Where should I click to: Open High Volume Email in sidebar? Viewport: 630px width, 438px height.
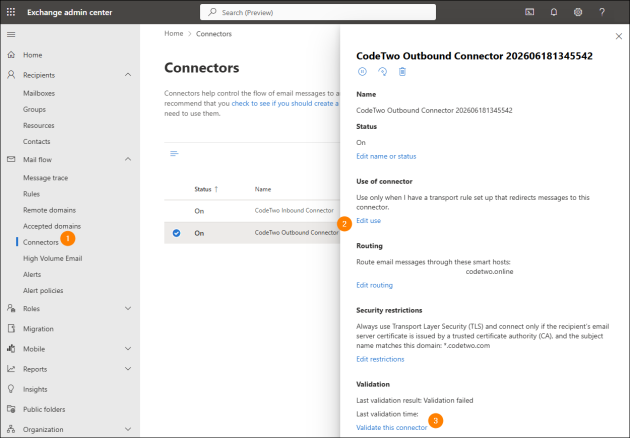click(x=53, y=258)
